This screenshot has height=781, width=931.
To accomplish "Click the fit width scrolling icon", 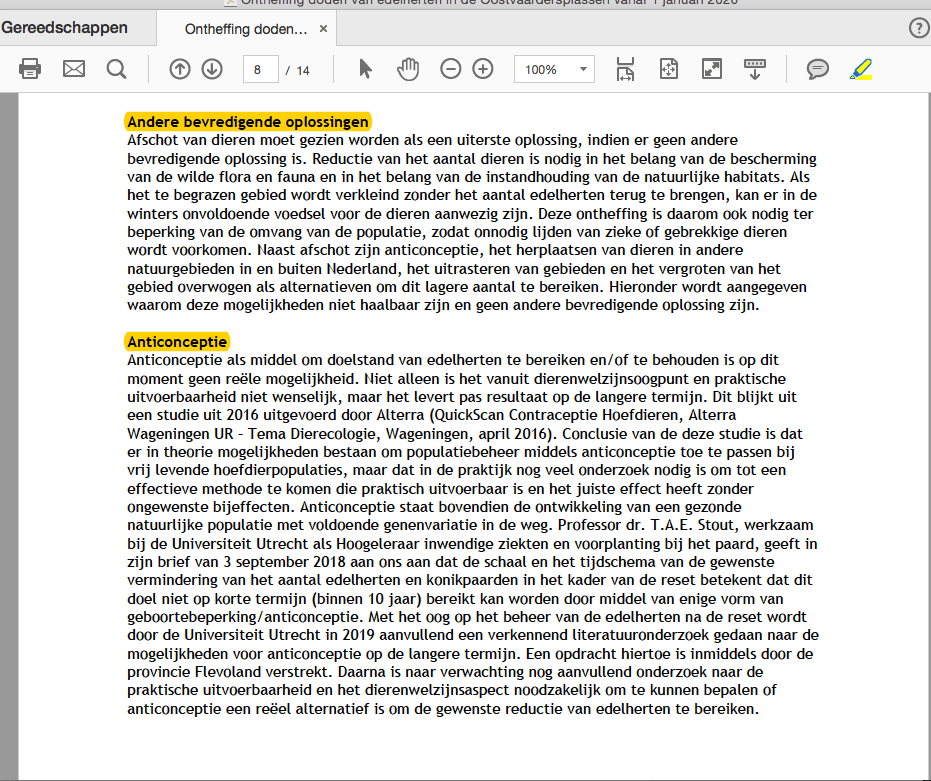I will [625, 69].
